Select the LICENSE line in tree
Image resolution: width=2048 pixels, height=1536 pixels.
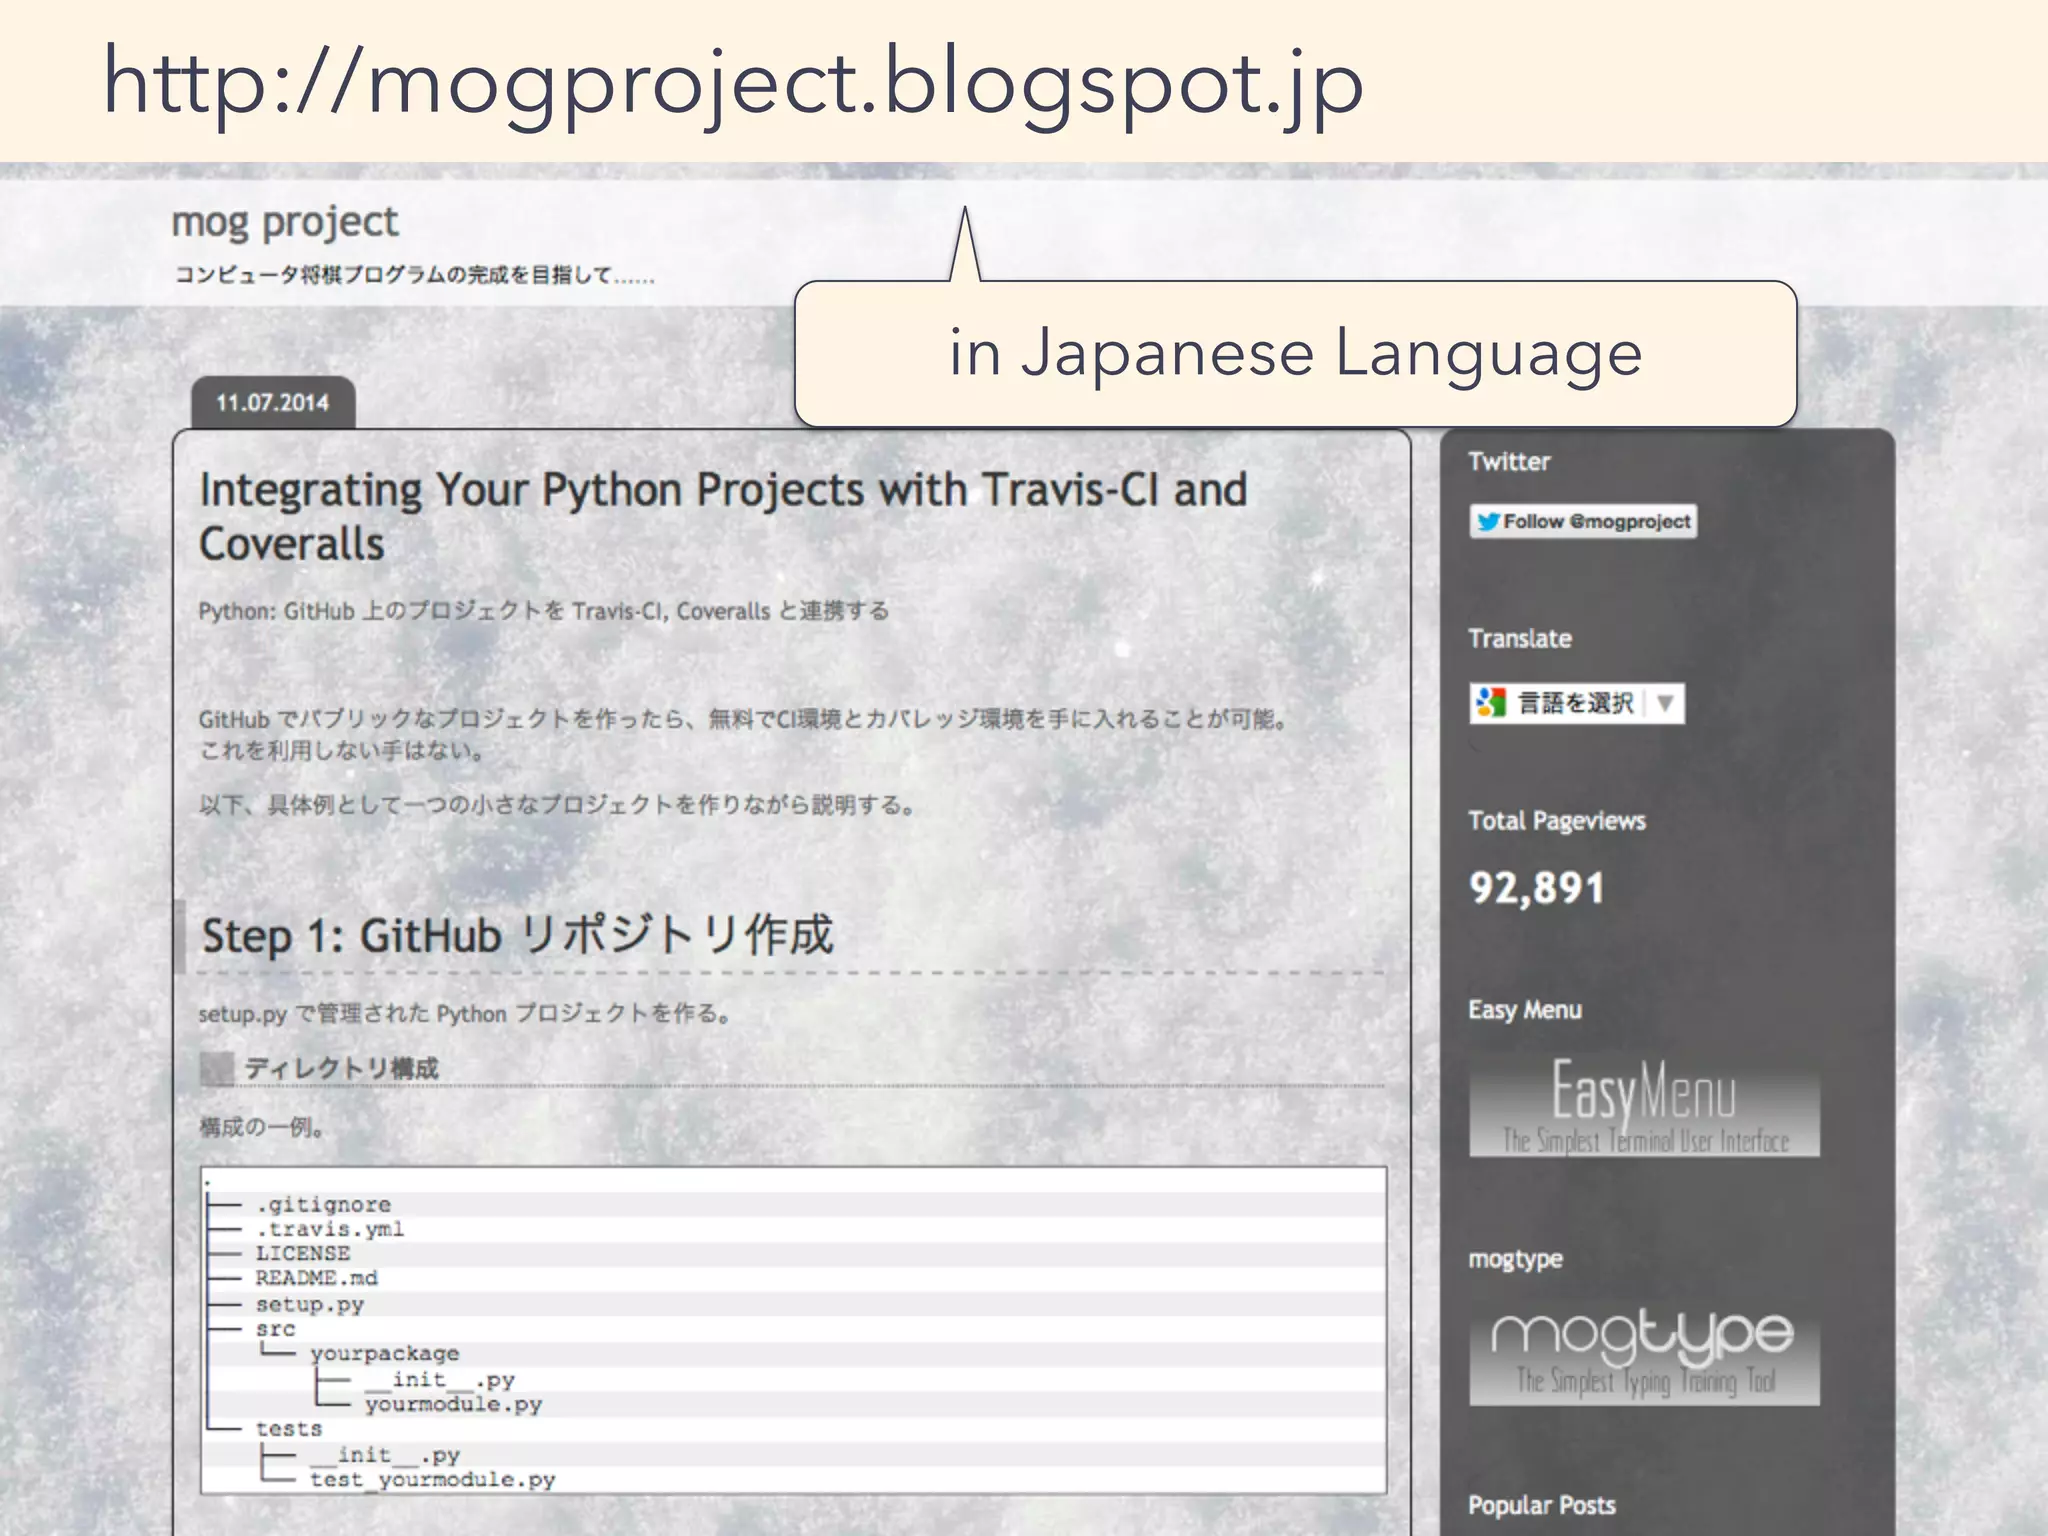coord(303,1253)
